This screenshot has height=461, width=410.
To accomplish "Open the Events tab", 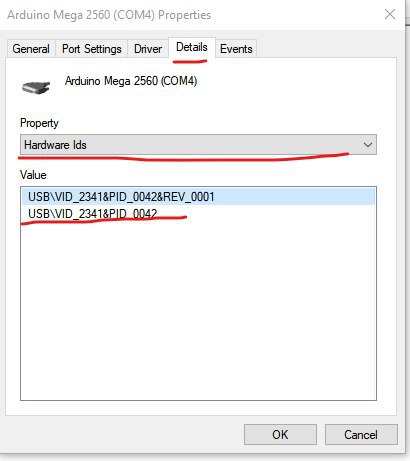I will pyautogui.click(x=236, y=49).
